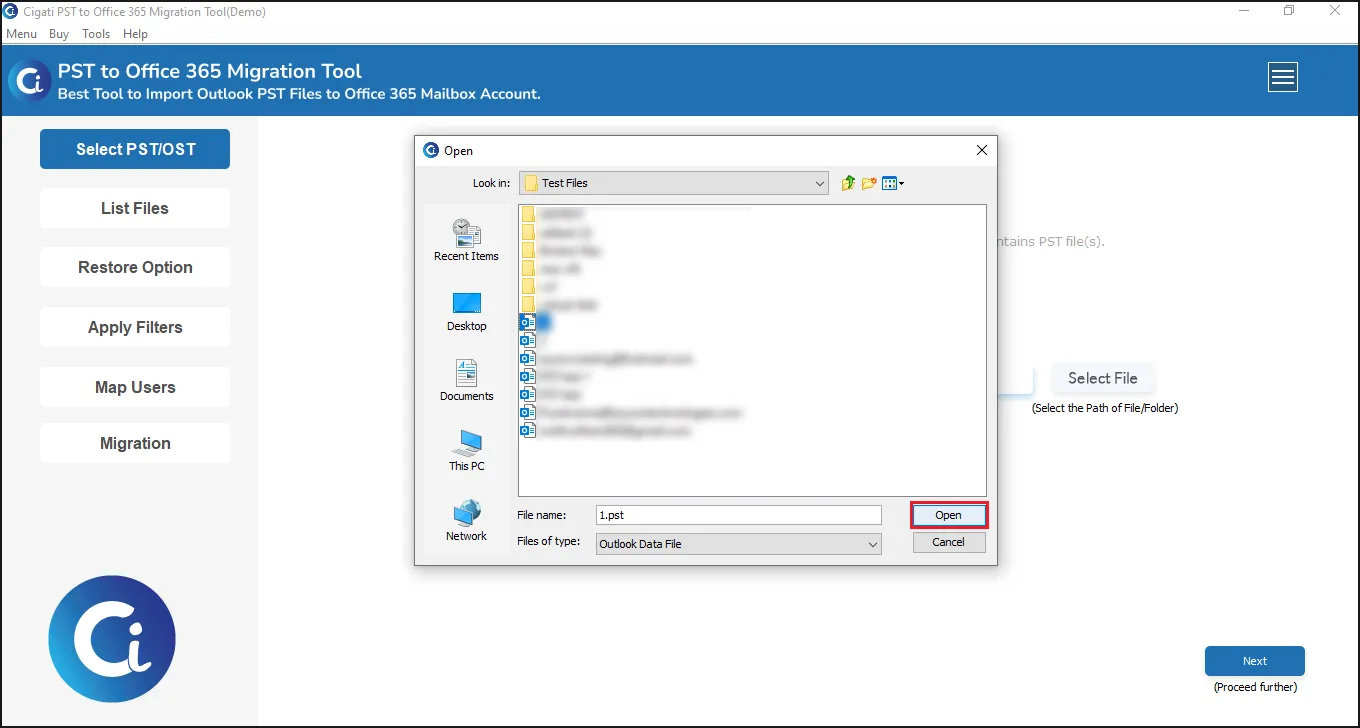Viewport: 1360px width, 728px height.
Task: Open the Buy menu
Action: pyautogui.click(x=59, y=34)
